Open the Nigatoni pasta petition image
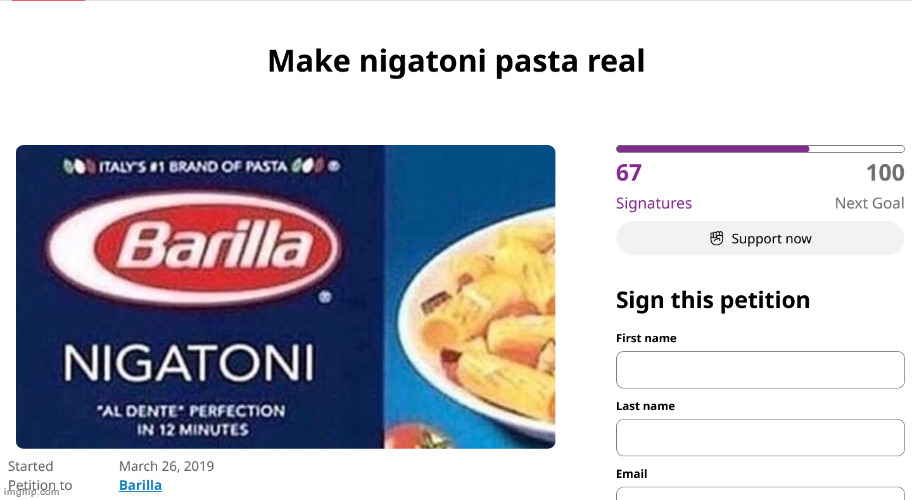Image resolution: width=912 pixels, height=500 pixels. pyautogui.click(x=286, y=297)
